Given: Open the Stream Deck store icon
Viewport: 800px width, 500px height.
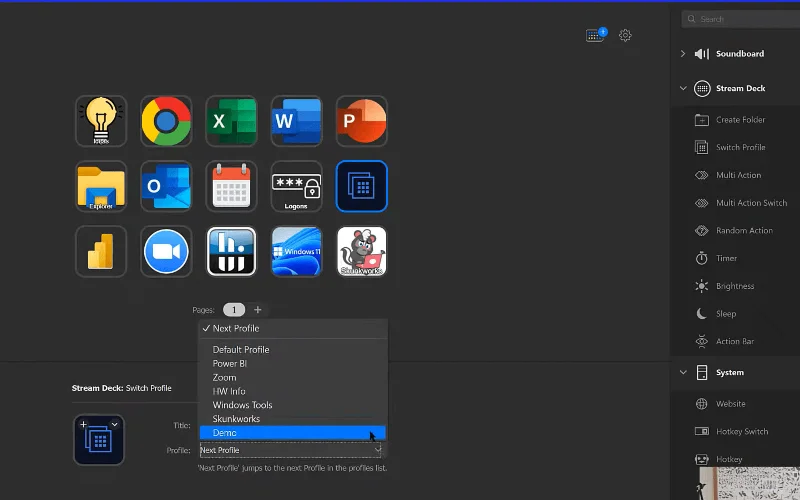Looking at the screenshot, I should point(596,35).
